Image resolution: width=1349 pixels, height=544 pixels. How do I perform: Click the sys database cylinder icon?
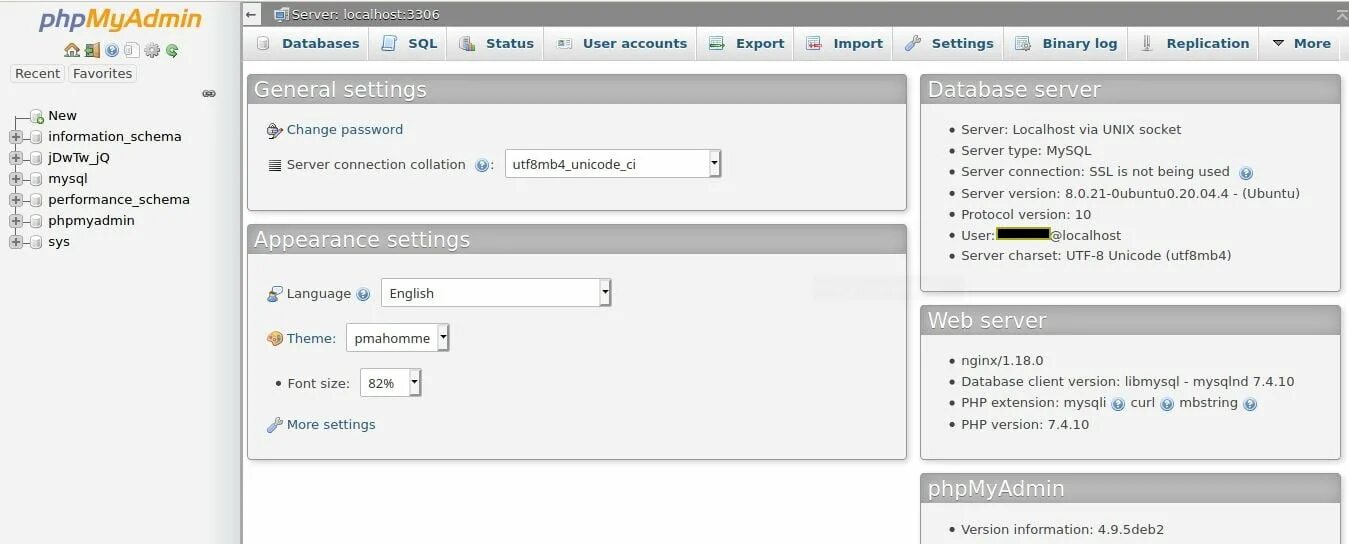(37, 242)
